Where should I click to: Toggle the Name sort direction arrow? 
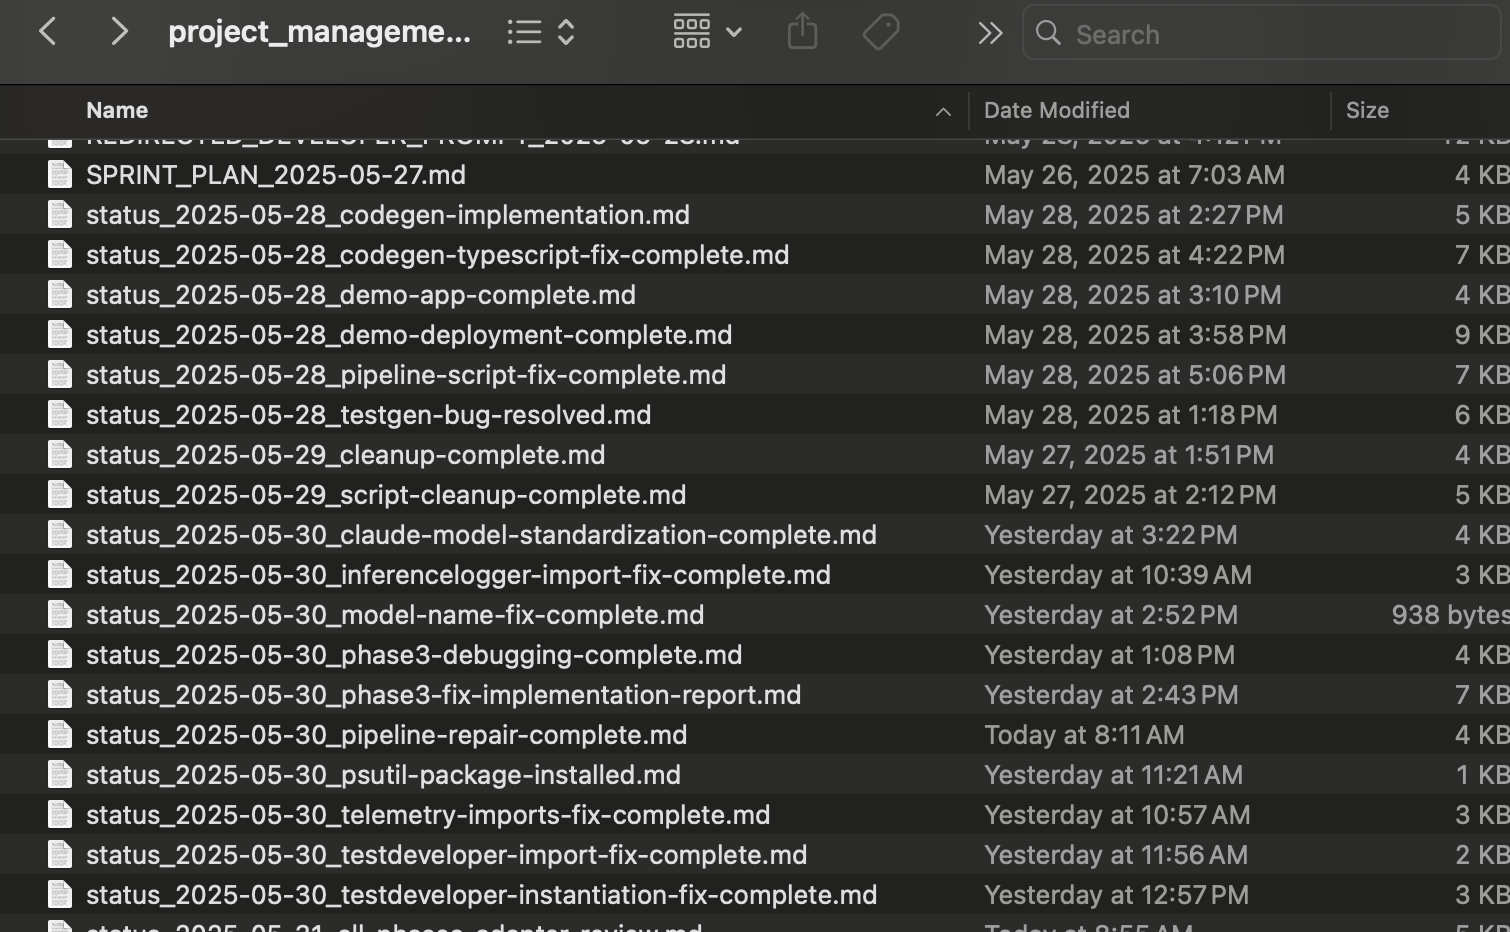click(x=943, y=112)
